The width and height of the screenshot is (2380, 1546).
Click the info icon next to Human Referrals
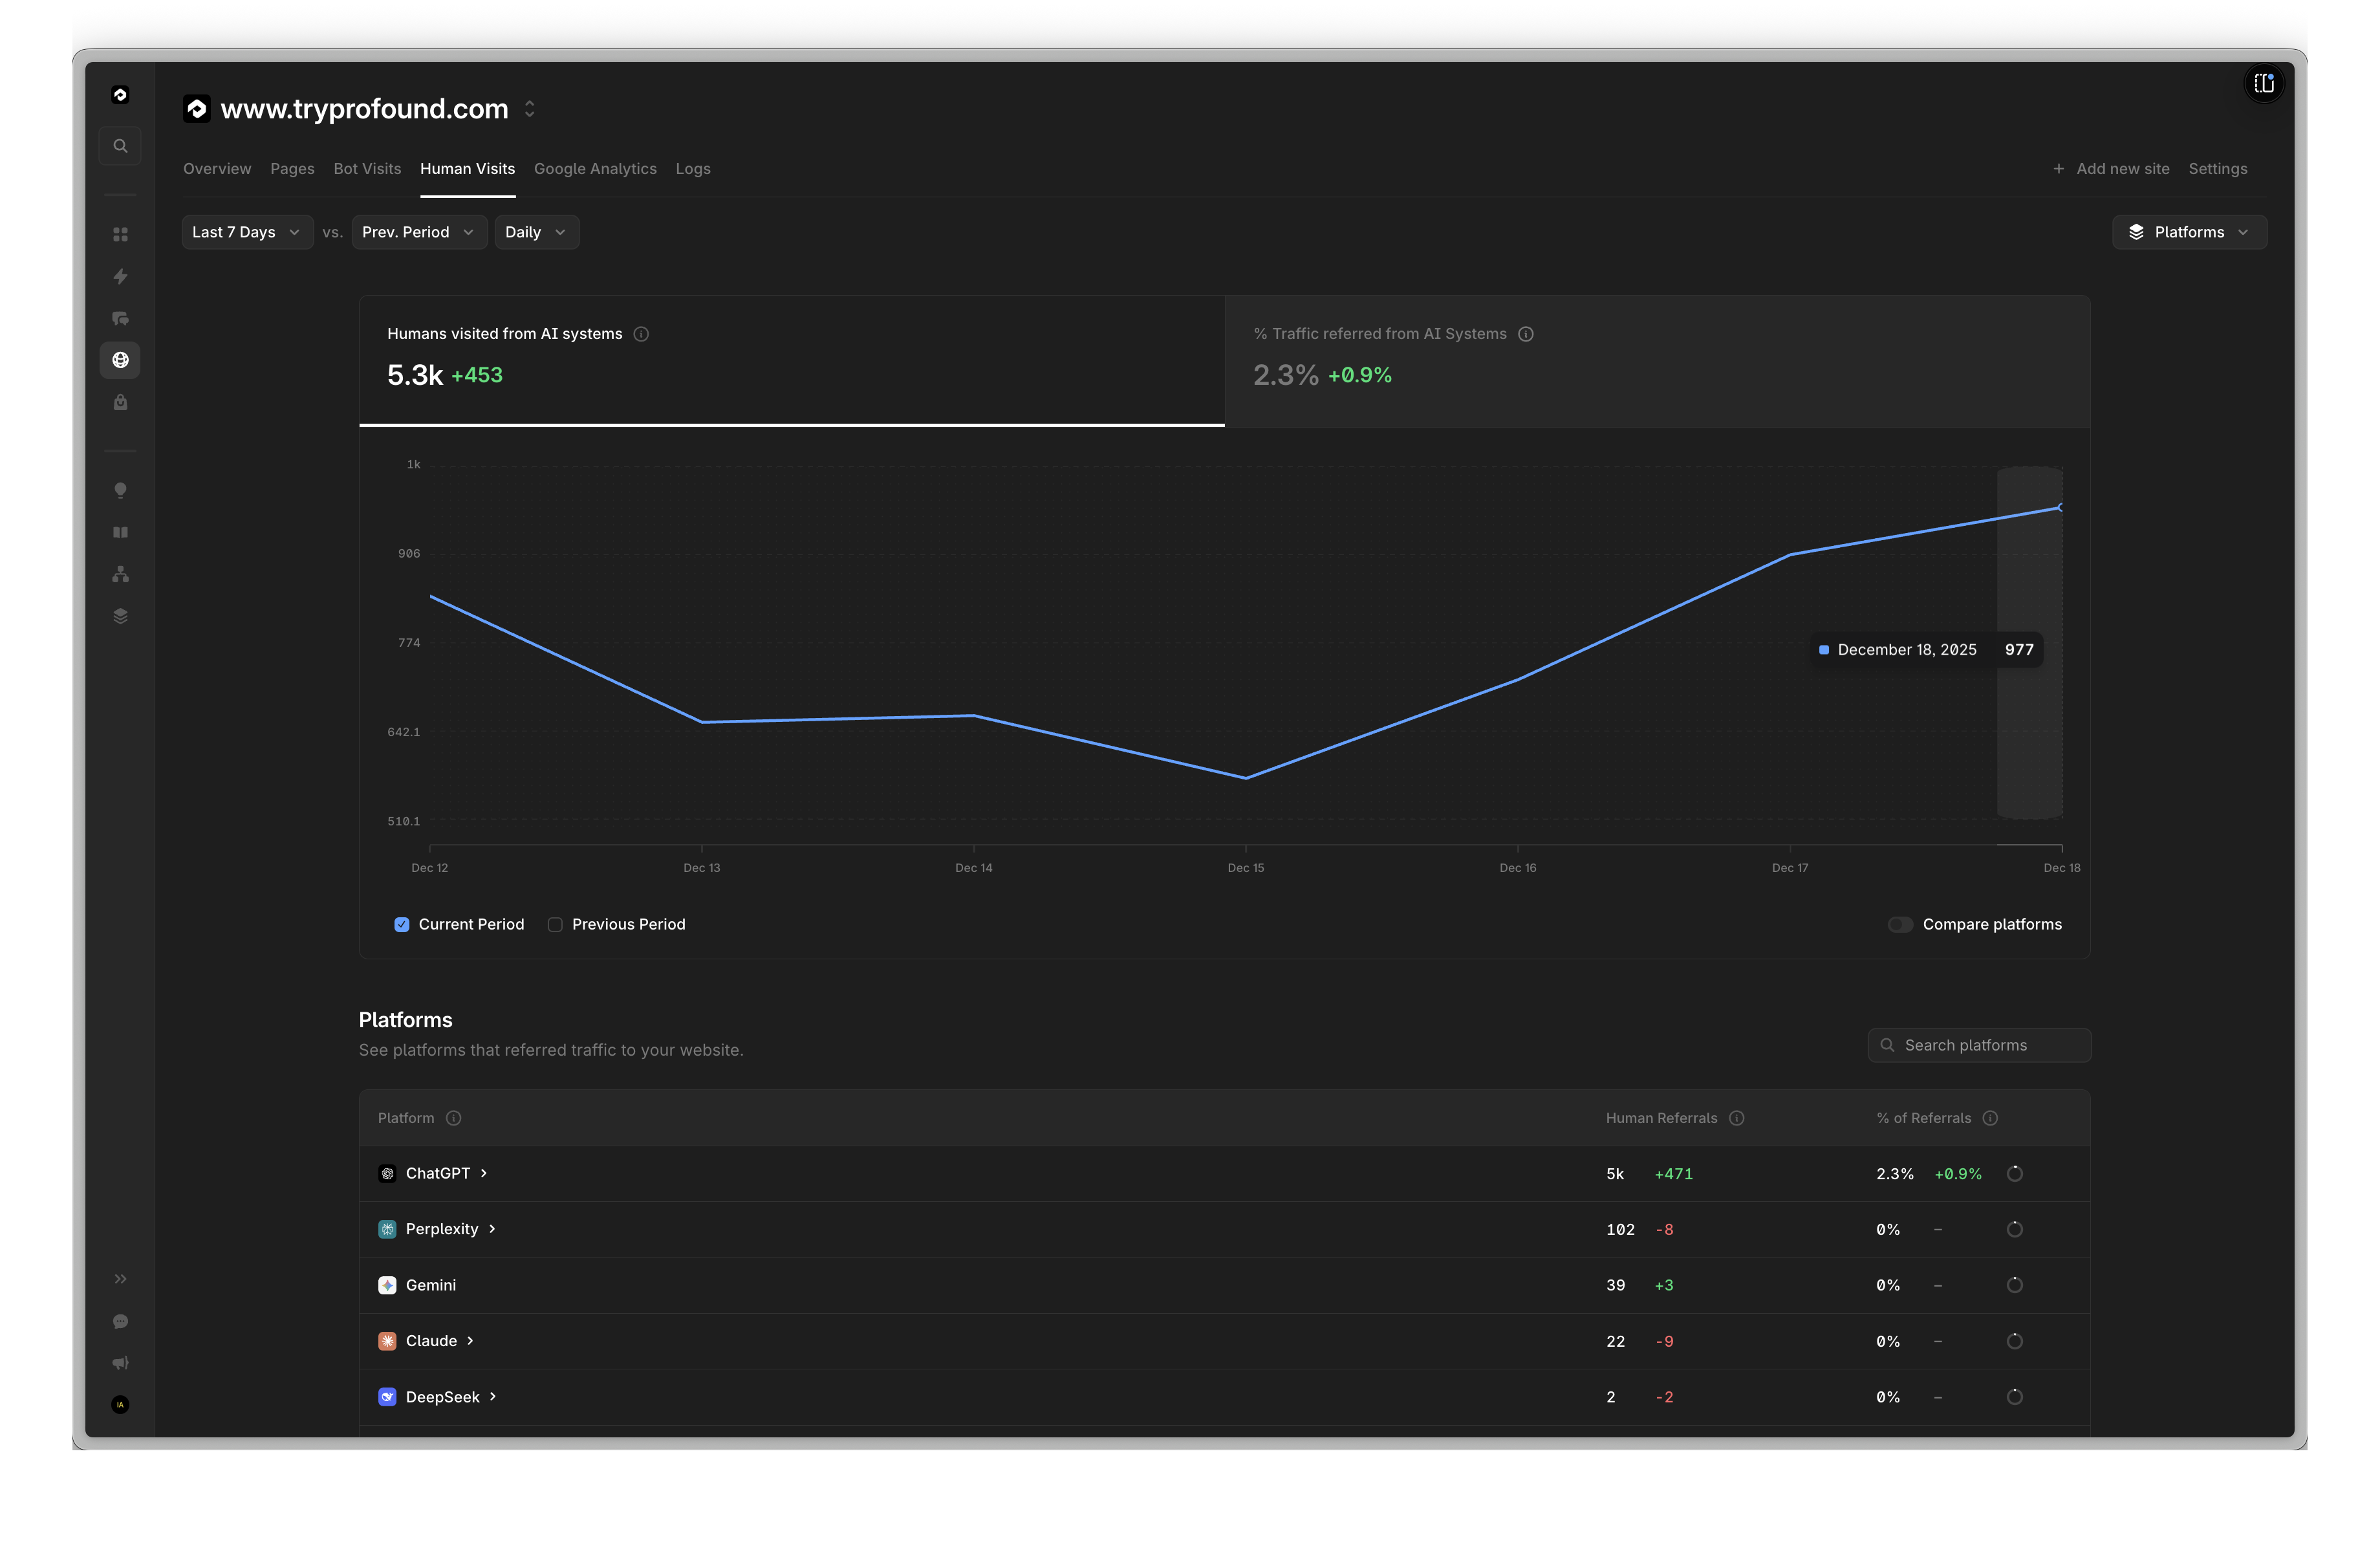(1737, 1118)
